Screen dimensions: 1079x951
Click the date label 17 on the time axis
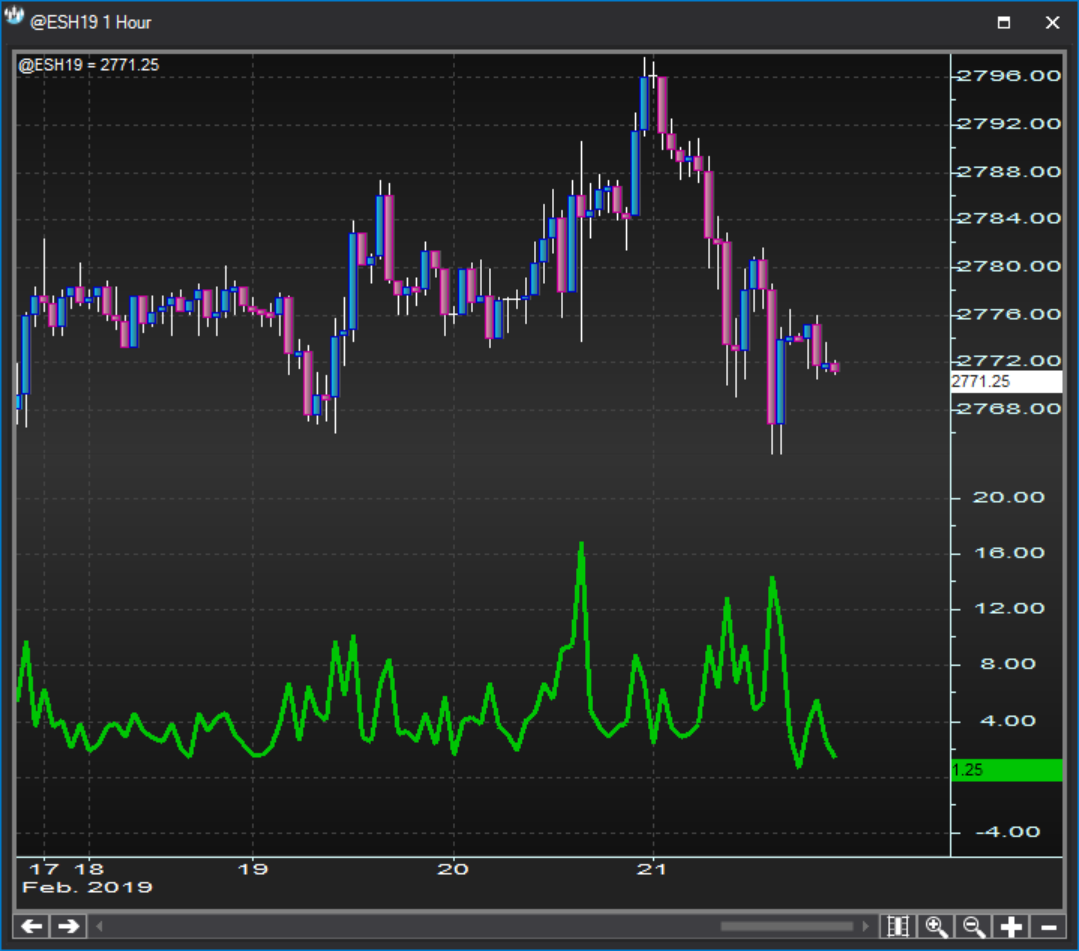click(44, 869)
